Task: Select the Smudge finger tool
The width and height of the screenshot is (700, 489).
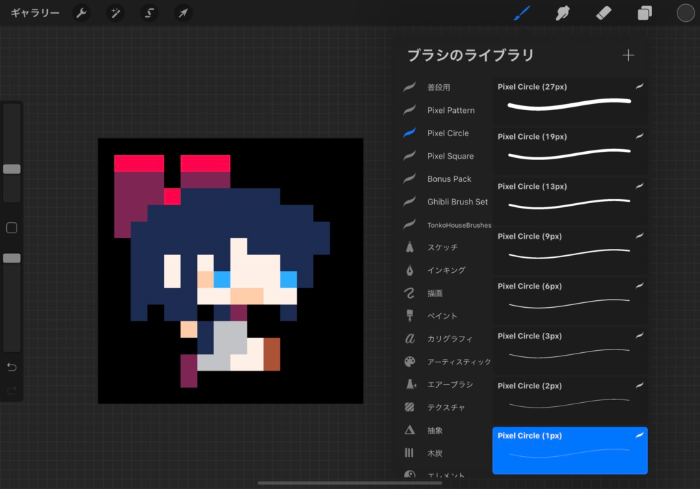Action: click(x=562, y=14)
